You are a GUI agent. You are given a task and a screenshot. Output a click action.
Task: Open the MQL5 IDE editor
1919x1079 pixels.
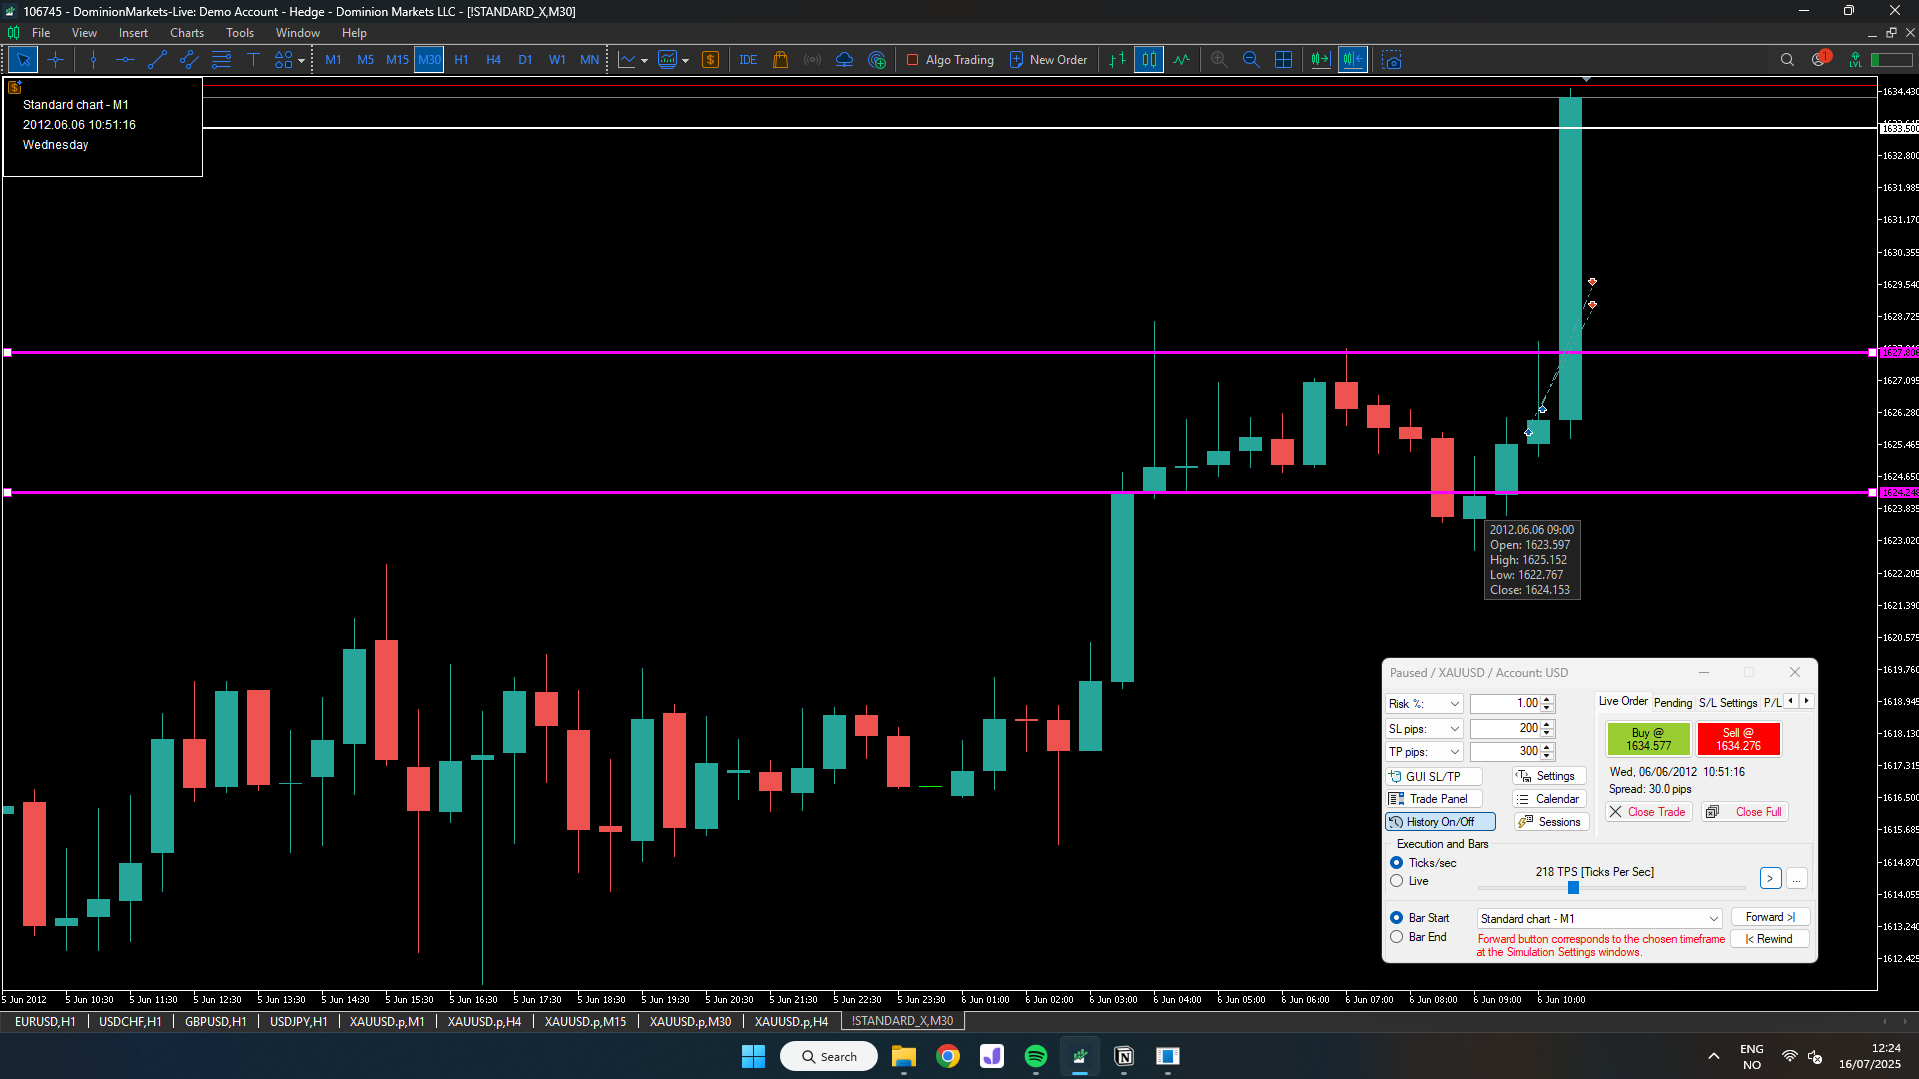pyautogui.click(x=748, y=60)
